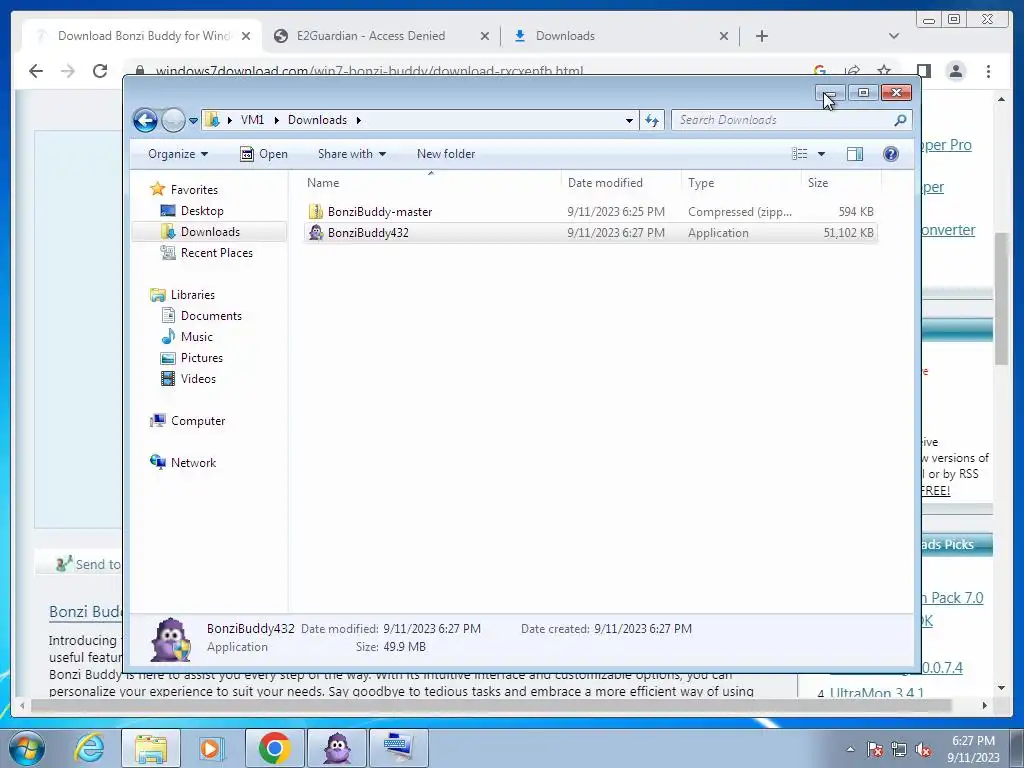Open the Videos library
Viewport: 1024px width, 768px height.
click(x=198, y=379)
